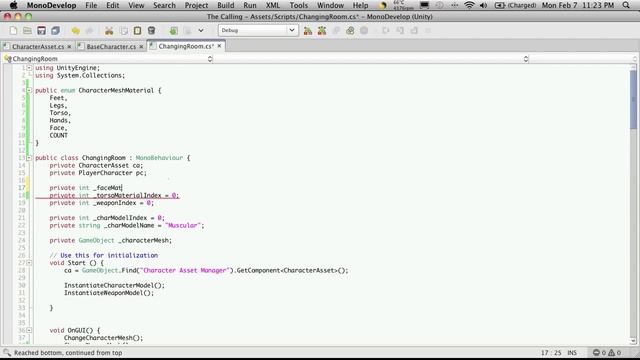Click the green navigate back icon

173,31
